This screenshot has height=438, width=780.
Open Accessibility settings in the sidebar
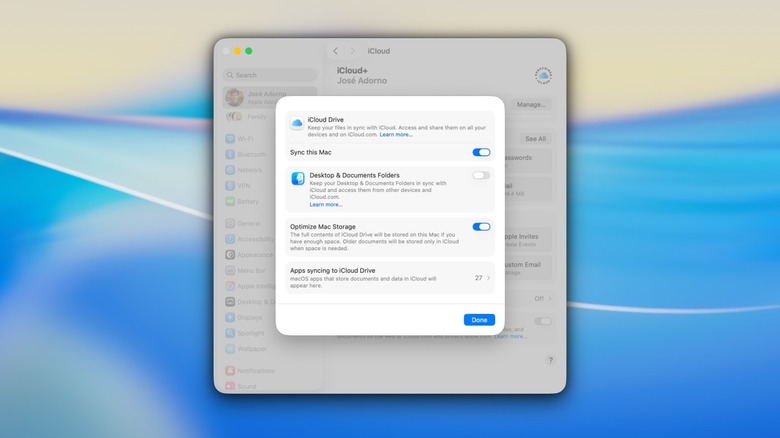click(249, 239)
